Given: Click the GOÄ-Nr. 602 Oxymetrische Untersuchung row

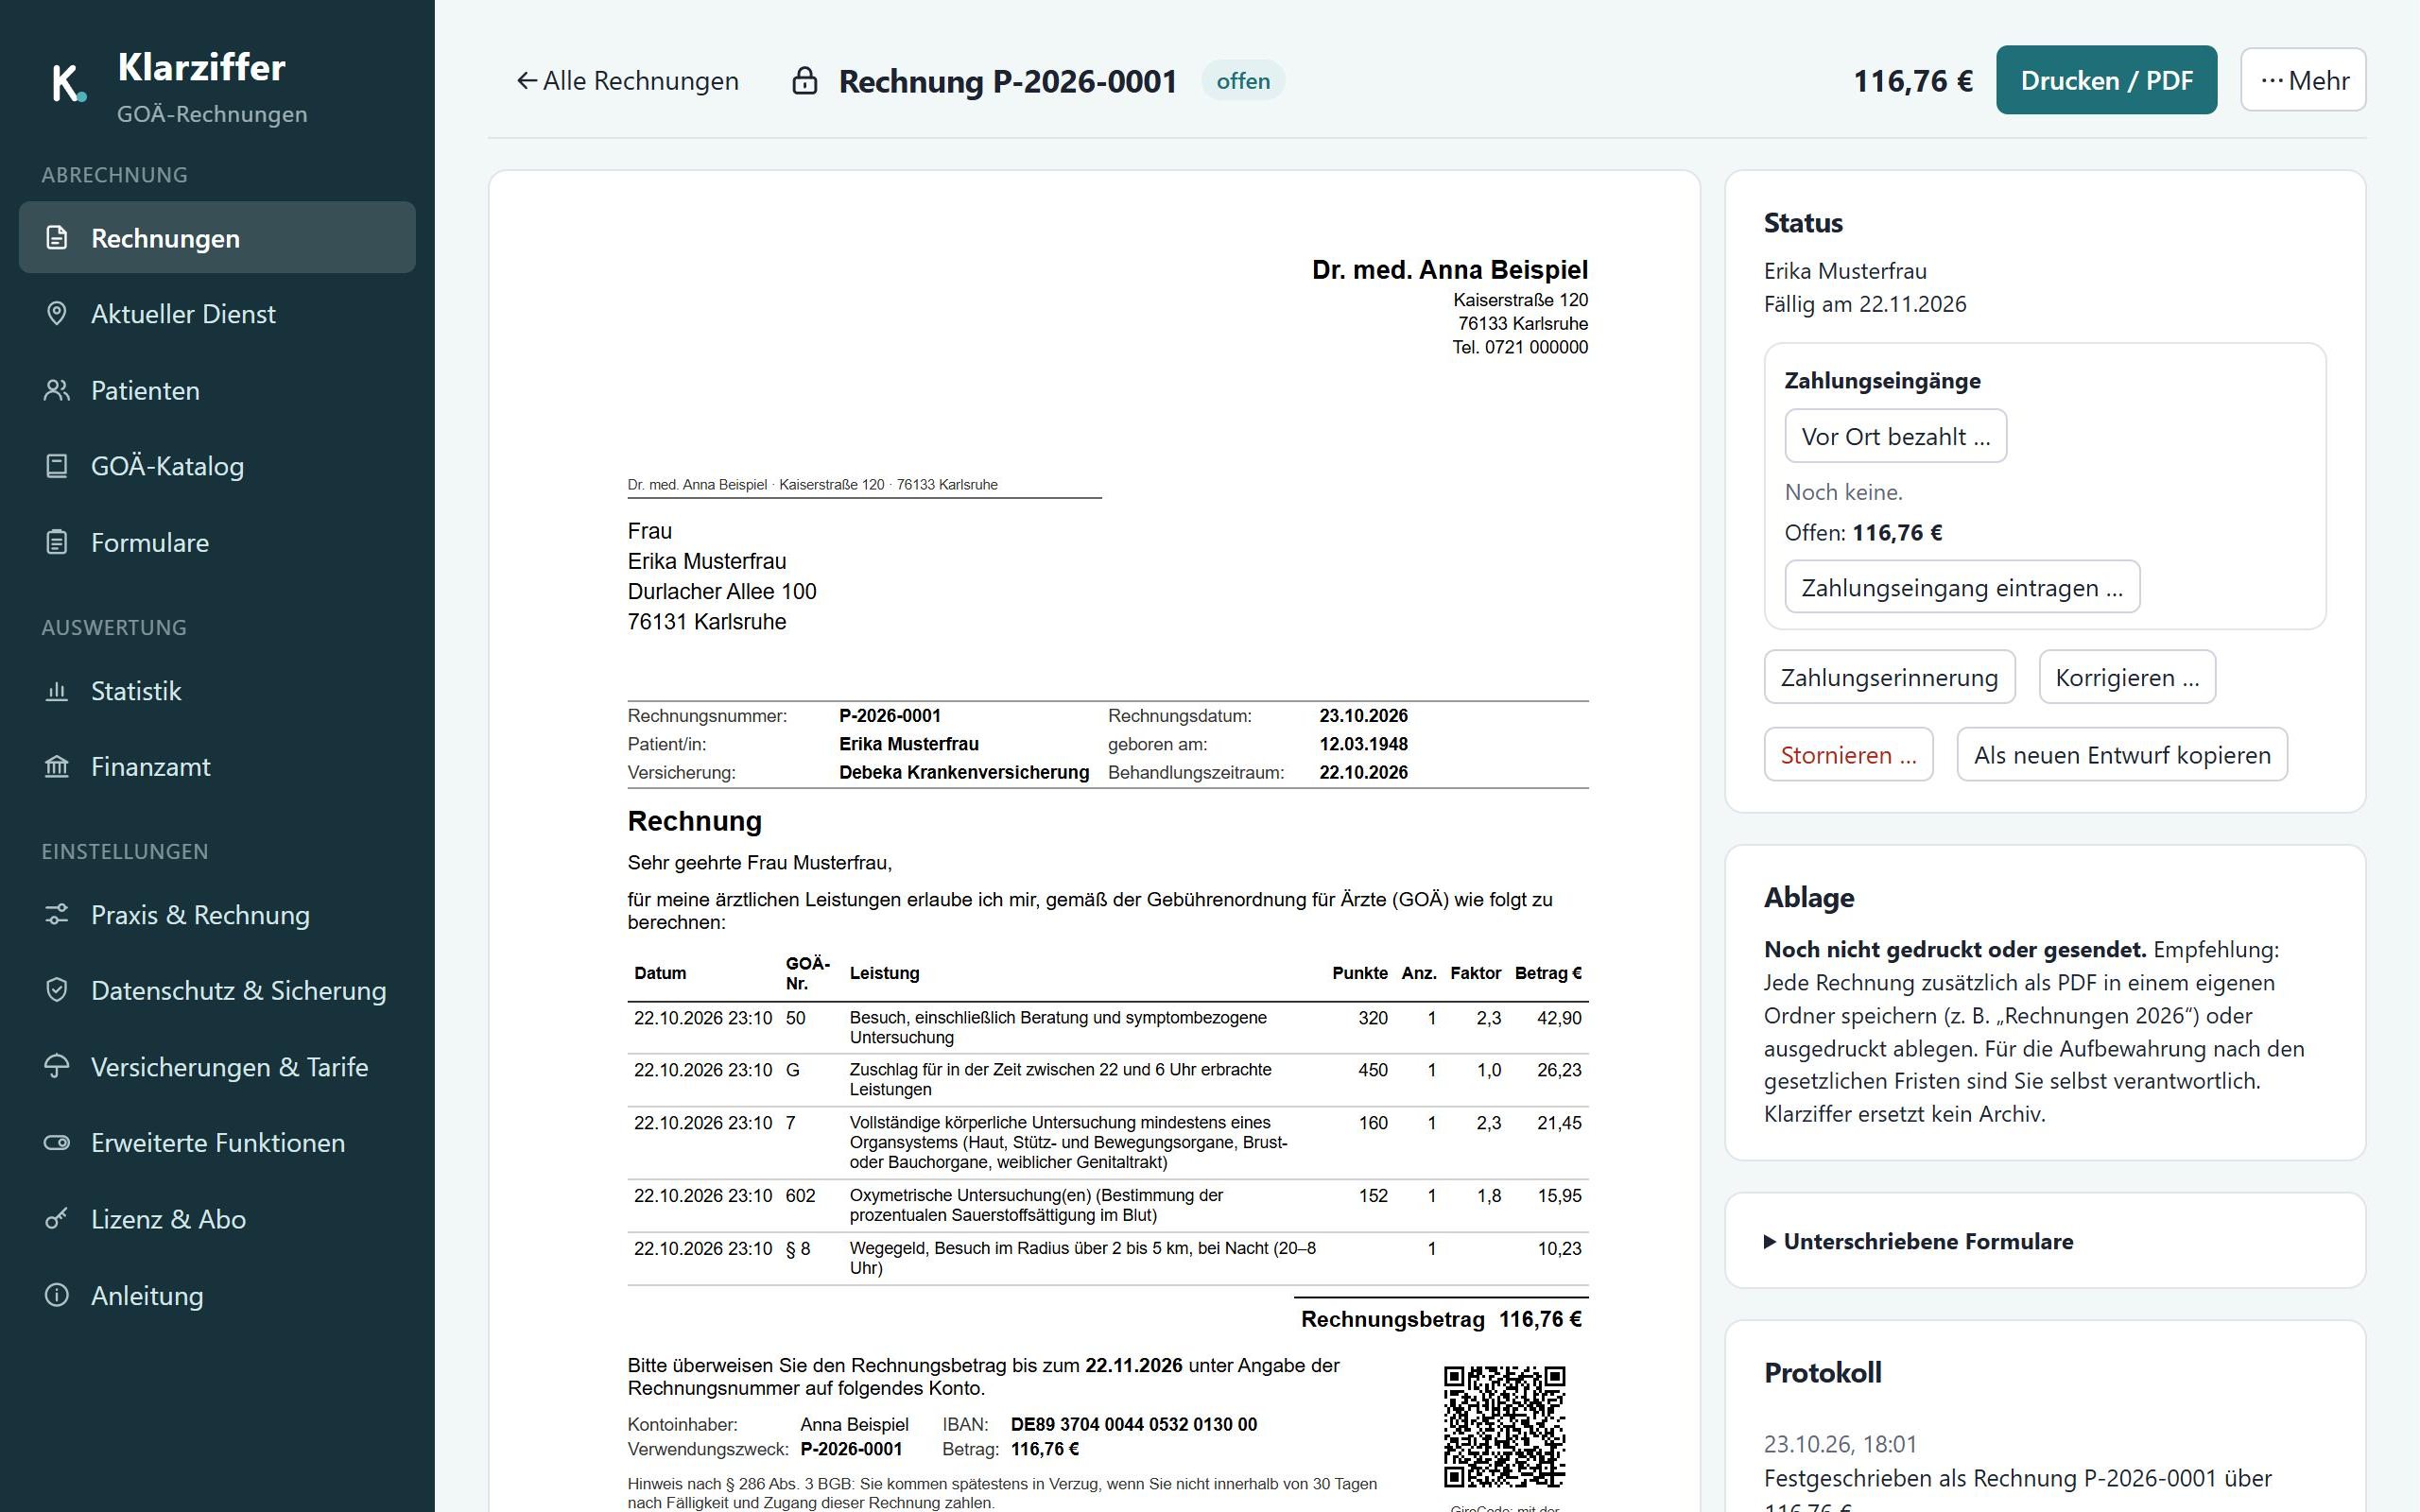Looking at the screenshot, I should (x=1107, y=1205).
